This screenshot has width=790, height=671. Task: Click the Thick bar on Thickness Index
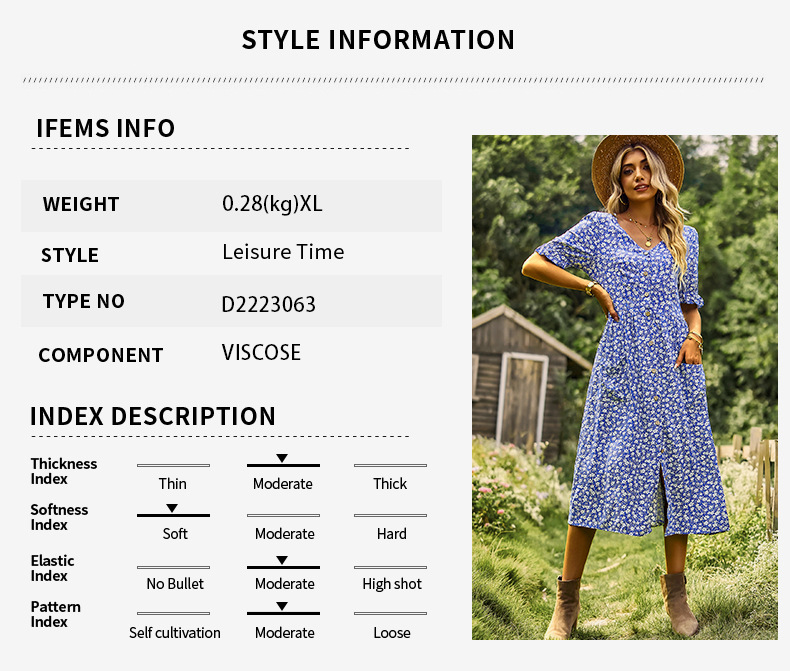coord(390,465)
